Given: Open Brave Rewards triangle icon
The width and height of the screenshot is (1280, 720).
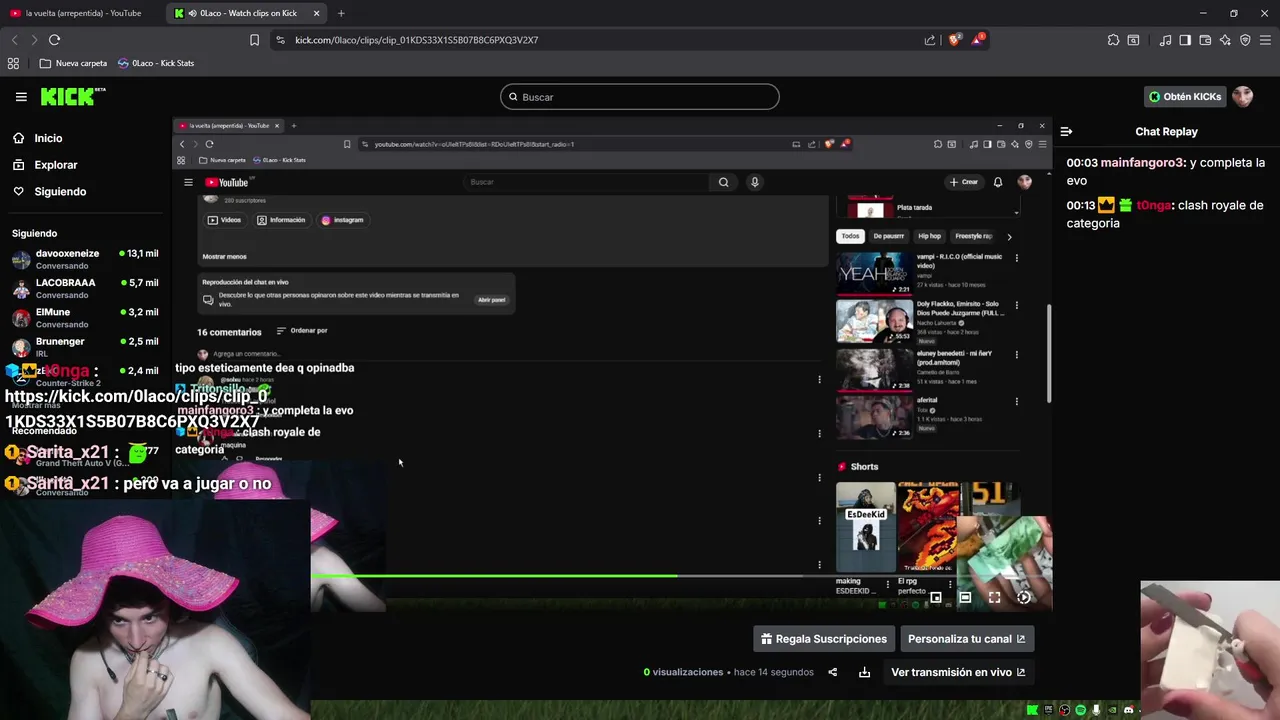Looking at the screenshot, I should [x=979, y=40].
